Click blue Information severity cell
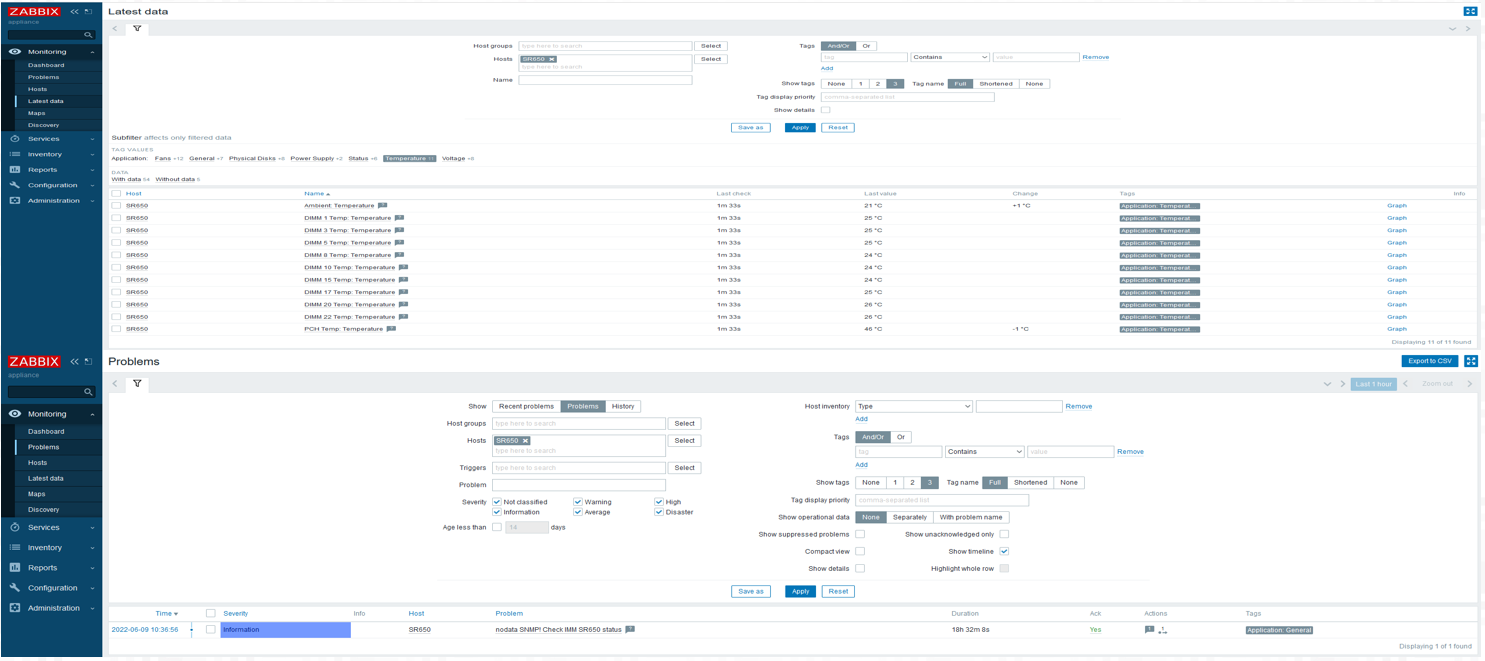 [285, 630]
